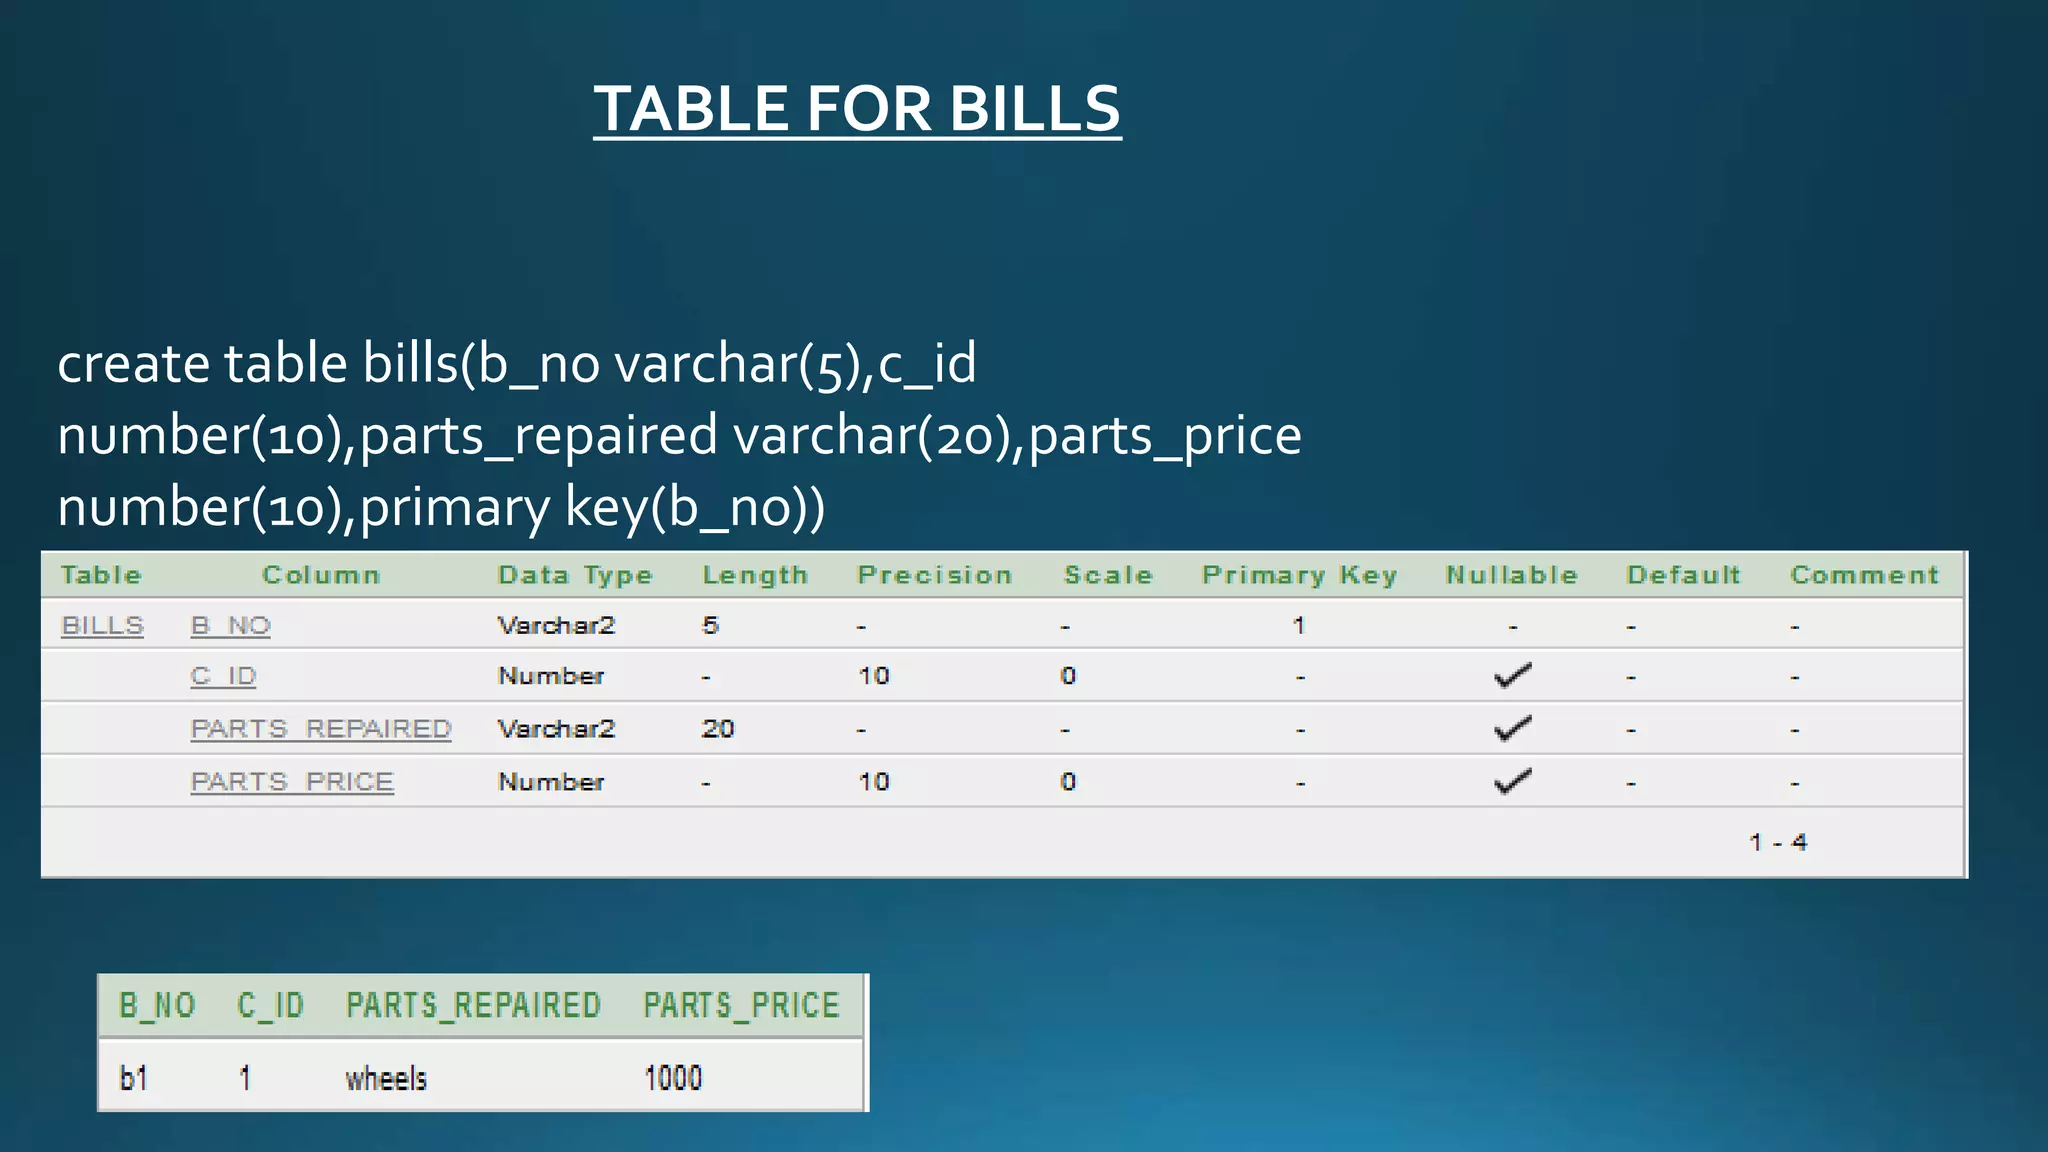Click the Default header
This screenshot has width=2048, height=1152.
1684,575
